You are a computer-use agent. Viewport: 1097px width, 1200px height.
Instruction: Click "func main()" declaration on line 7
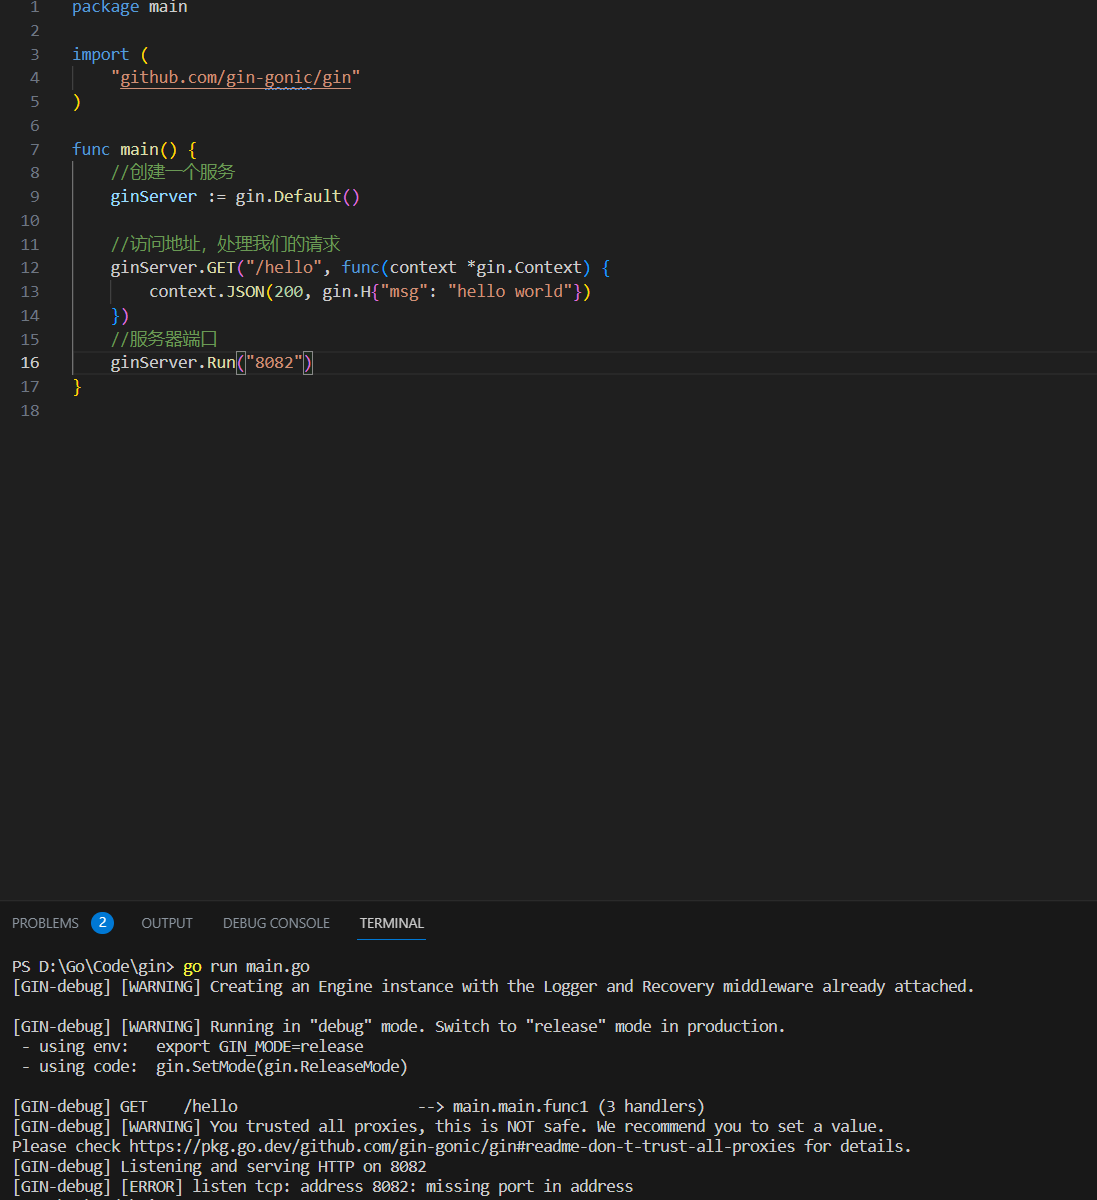pos(125,149)
